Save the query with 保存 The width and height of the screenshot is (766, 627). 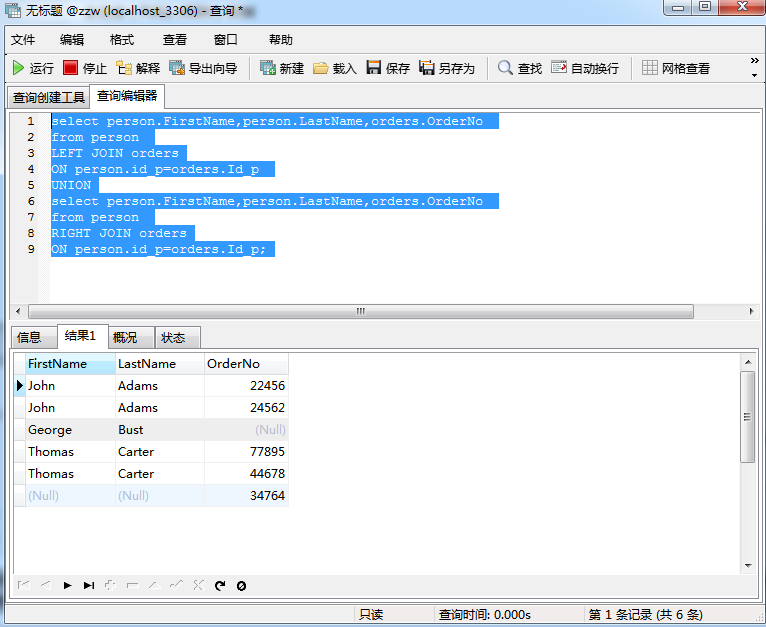coord(388,68)
